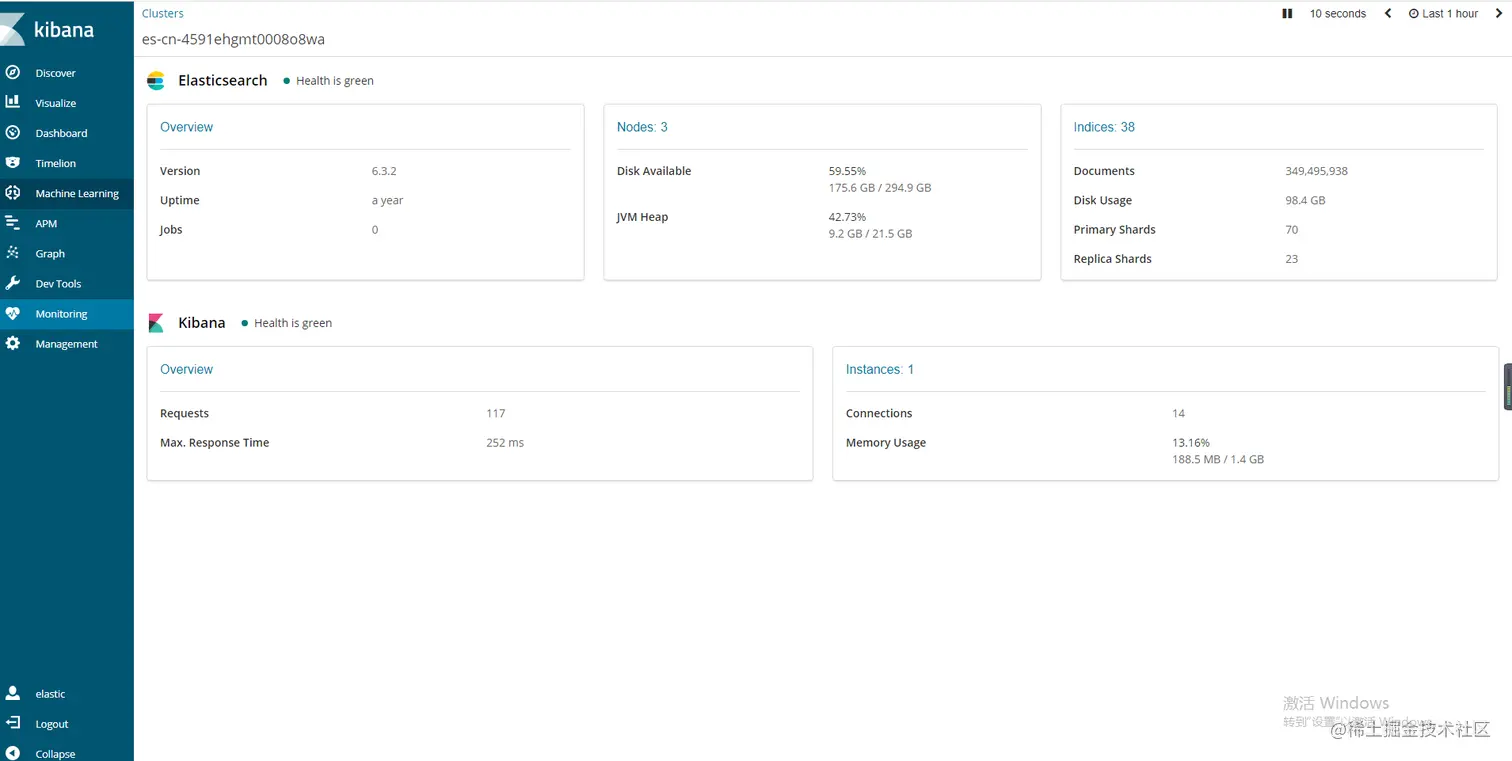
Task: Click the 188.5 MB / 1.4 GB text
Action: tap(1218, 460)
